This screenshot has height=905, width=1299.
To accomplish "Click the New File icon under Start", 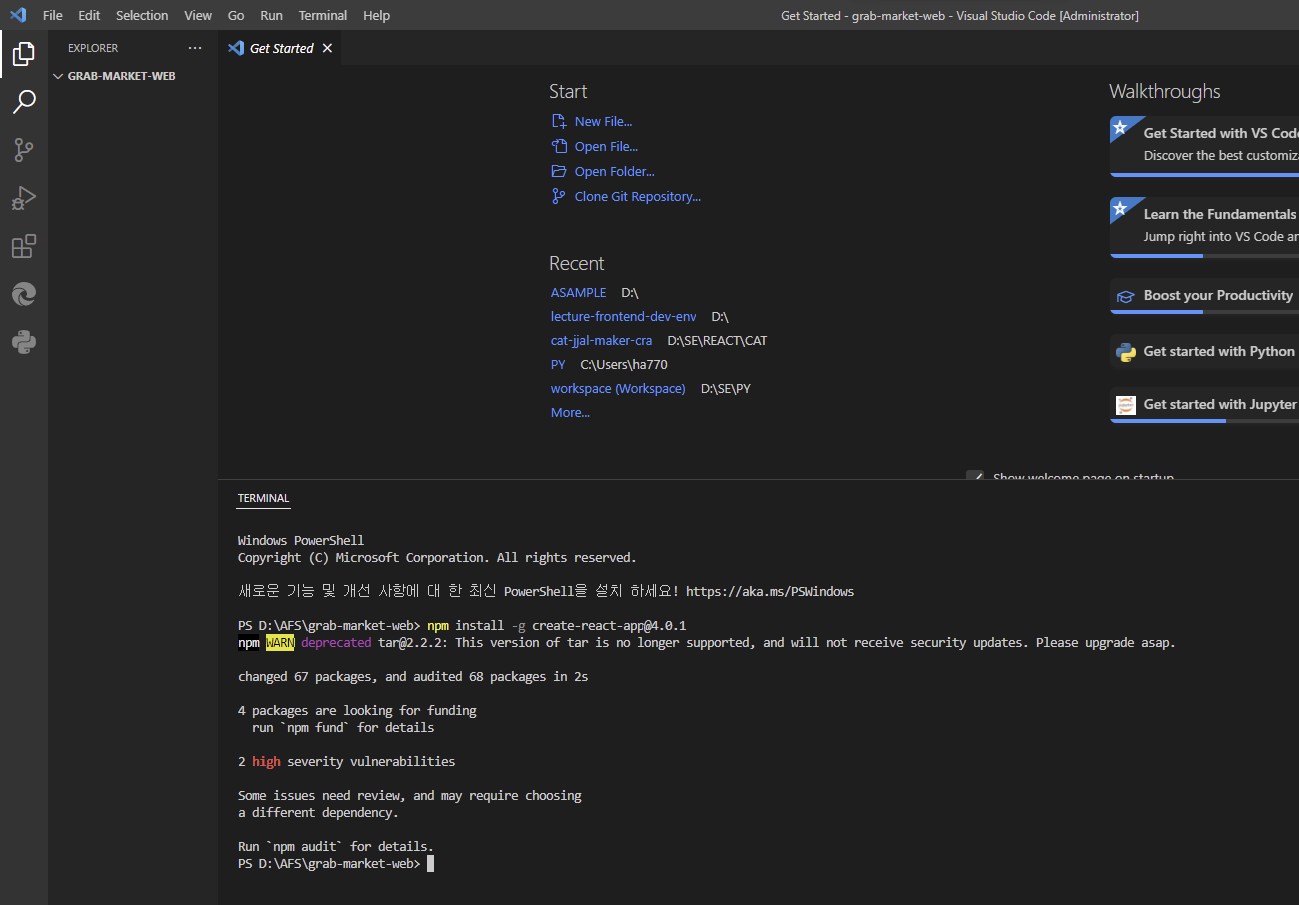I will click(559, 122).
